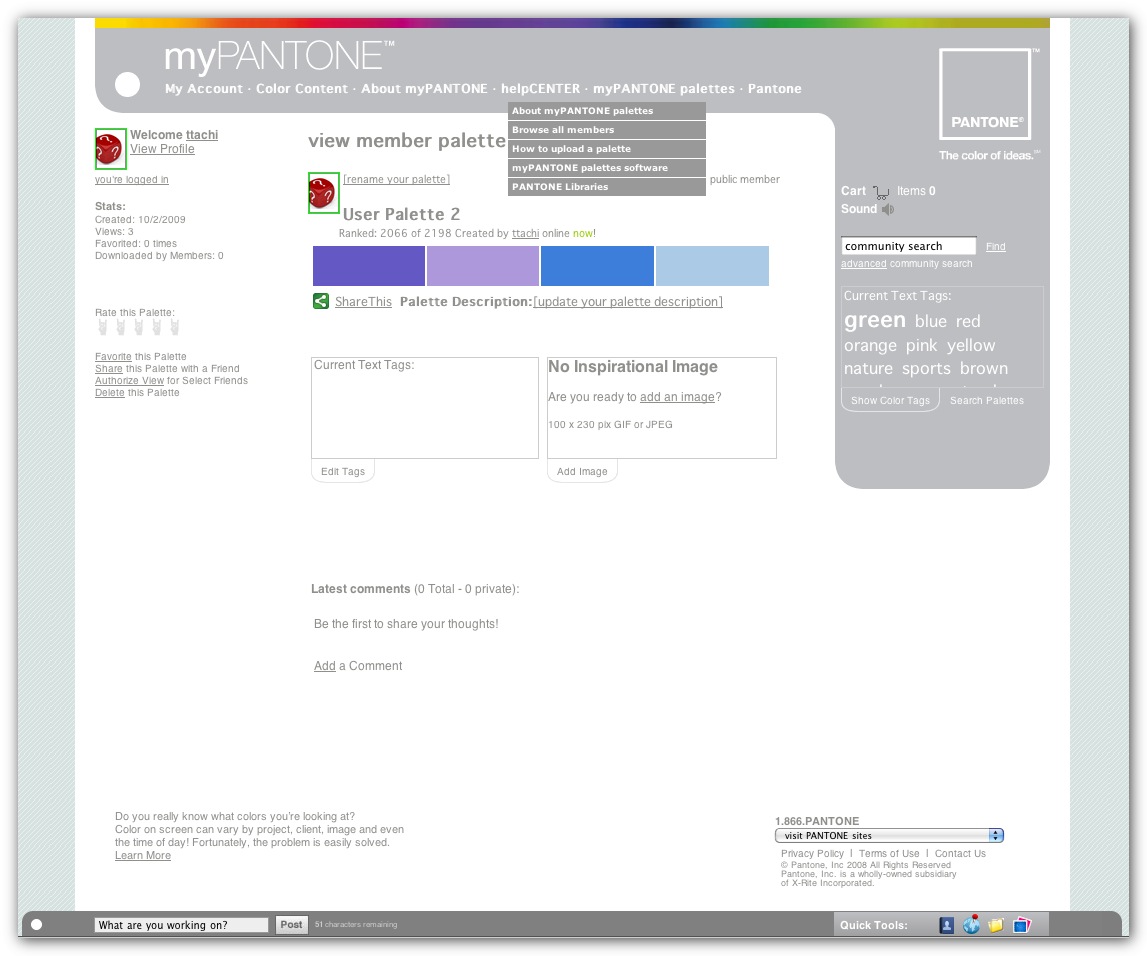Rate the palette with the third hand icon
The height and width of the screenshot is (956, 1147).
(x=138, y=326)
